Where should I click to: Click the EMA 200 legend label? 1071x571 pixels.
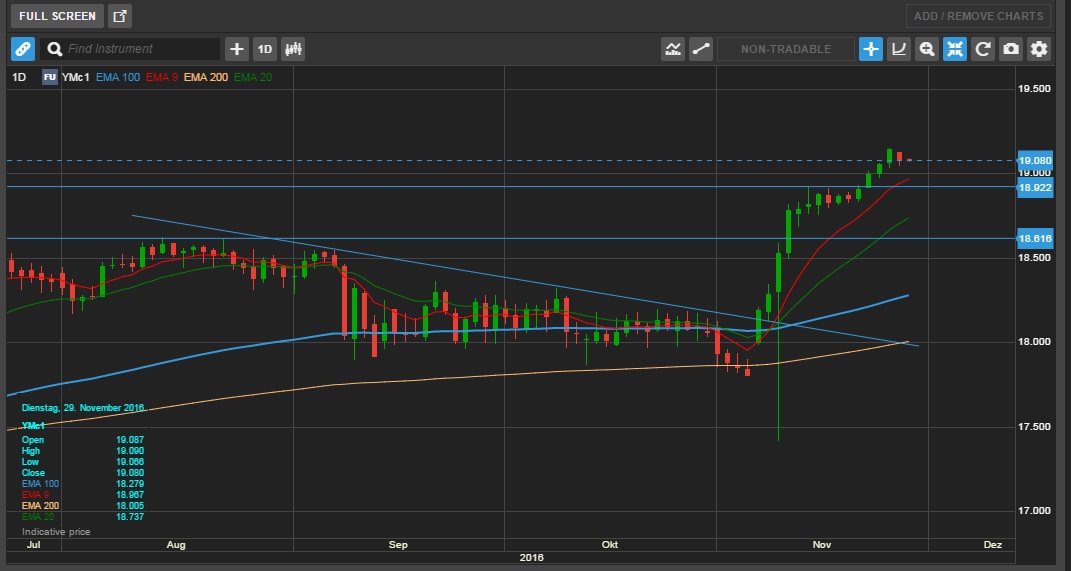[x=206, y=77]
